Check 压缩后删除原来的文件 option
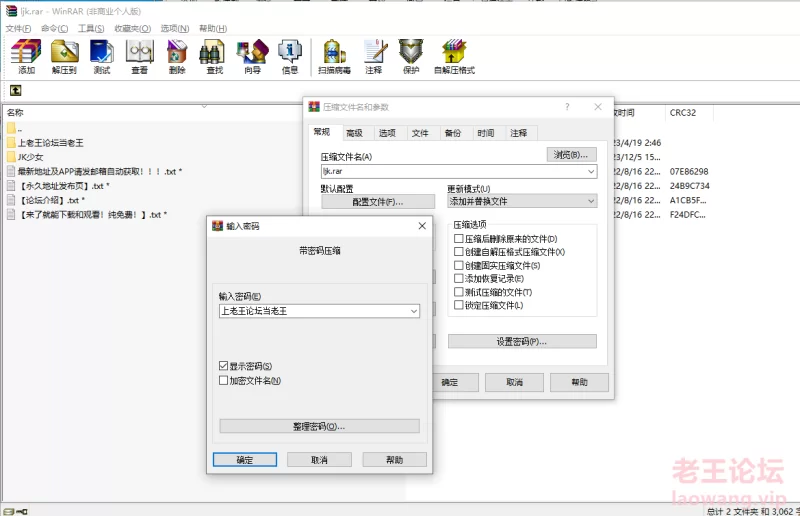Screen dimensions: 800x516 click(x=459, y=238)
